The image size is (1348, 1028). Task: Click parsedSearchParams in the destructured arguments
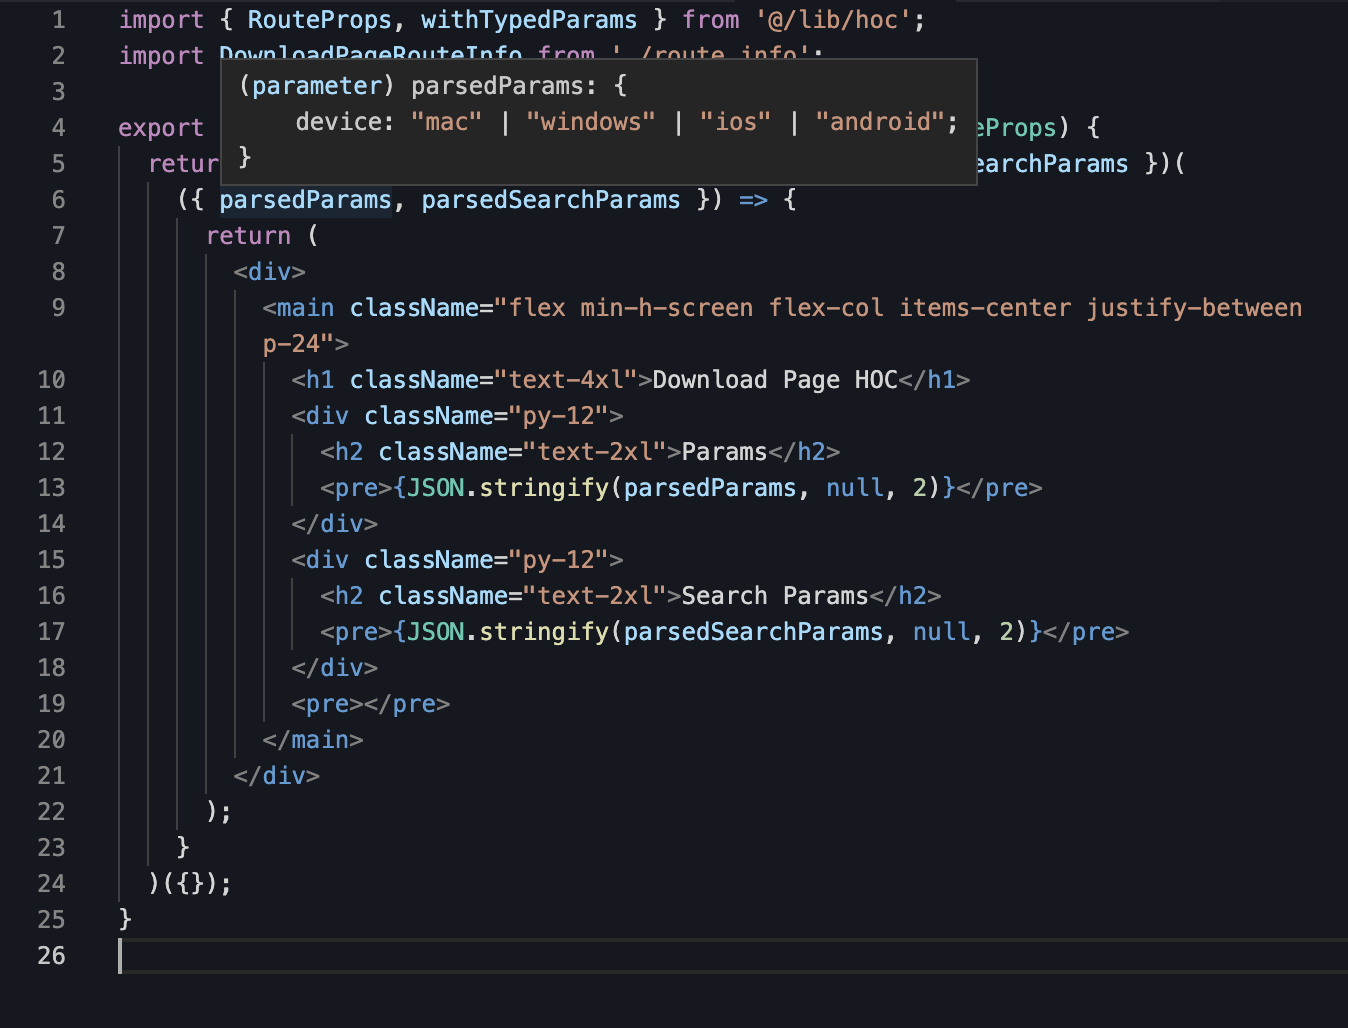[550, 200]
